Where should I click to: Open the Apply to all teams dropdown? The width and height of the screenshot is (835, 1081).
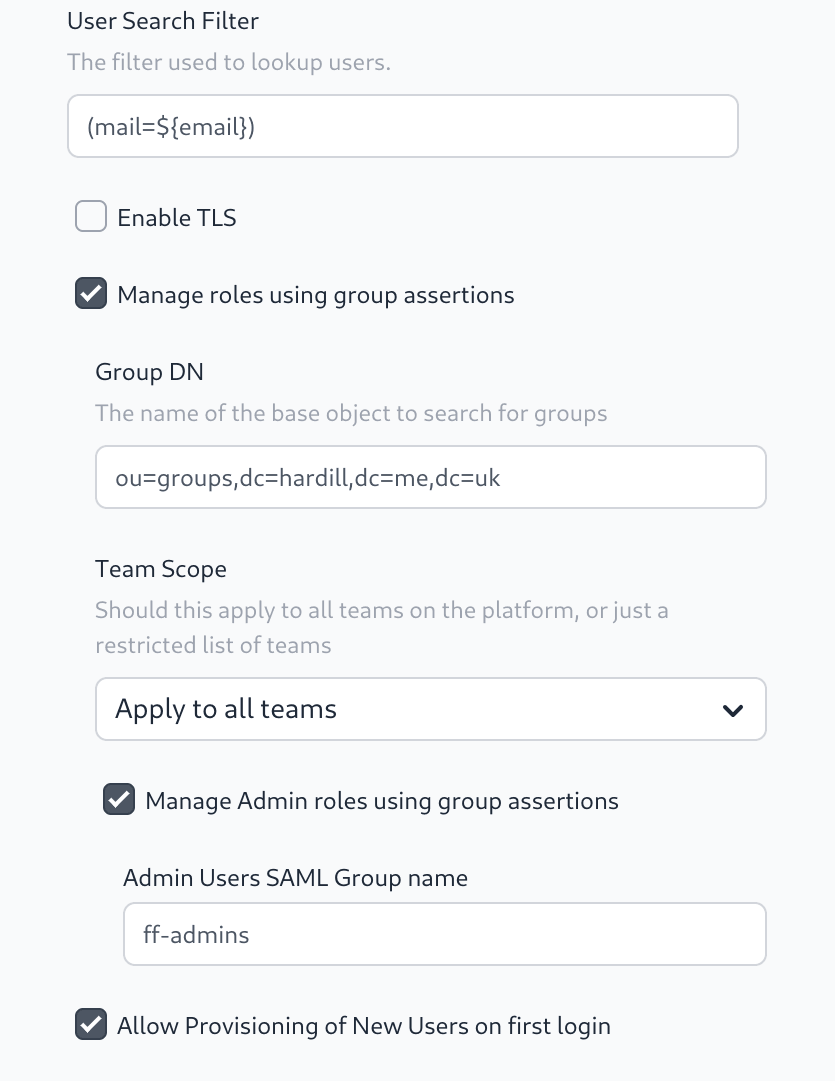click(x=430, y=709)
